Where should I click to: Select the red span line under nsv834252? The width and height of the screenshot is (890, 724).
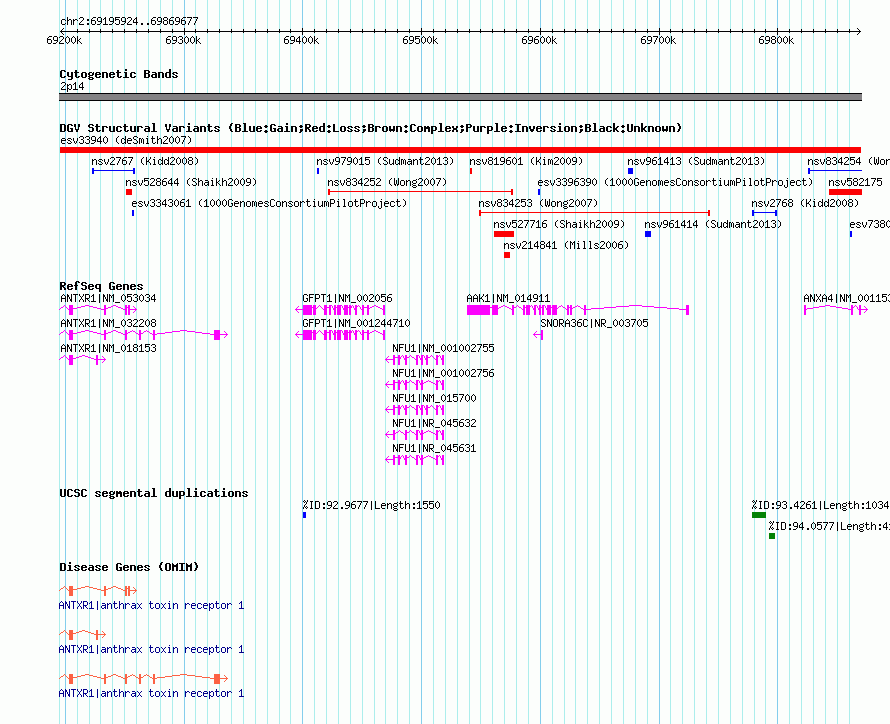[x=421, y=192]
